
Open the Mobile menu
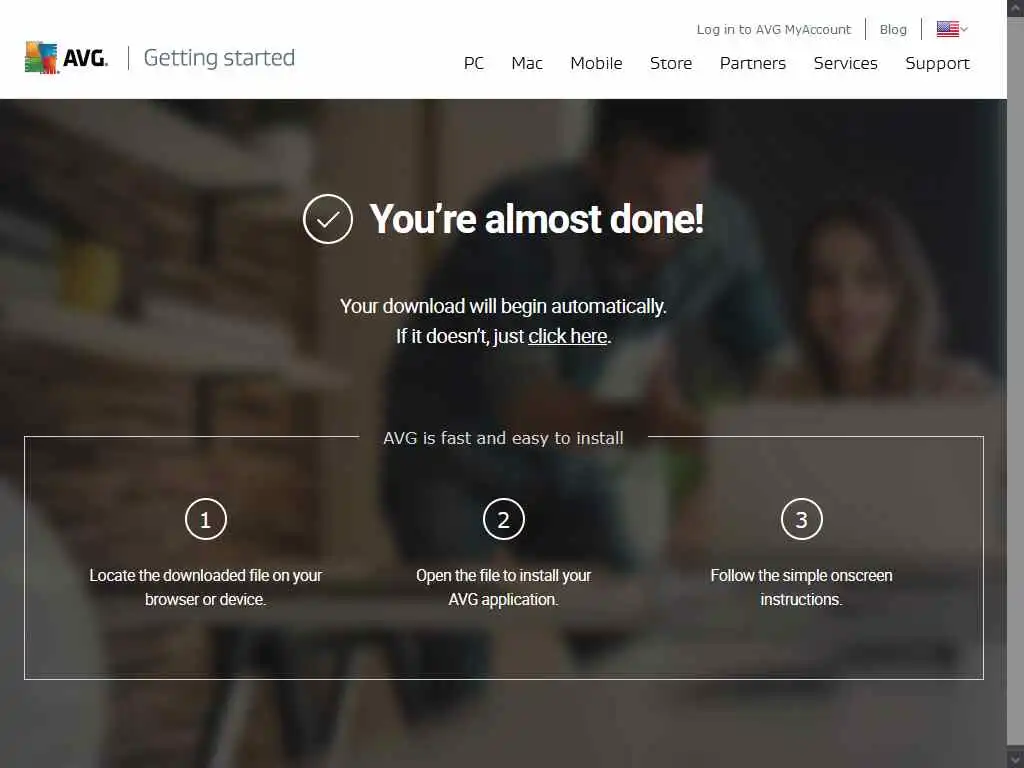tap(596, 63)
